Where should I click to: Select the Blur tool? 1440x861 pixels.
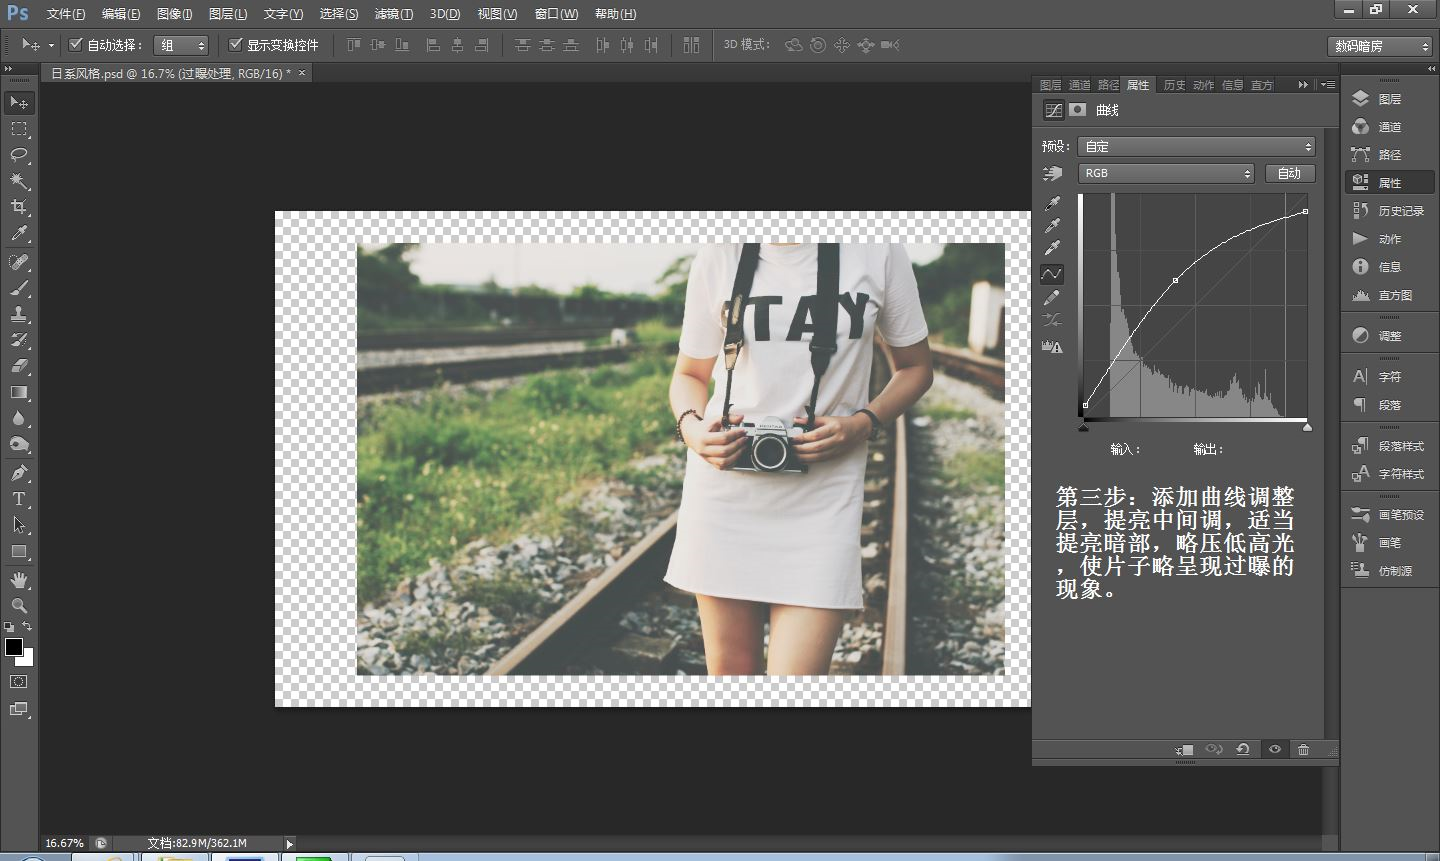pyautogui.click(x=19, y=418)
